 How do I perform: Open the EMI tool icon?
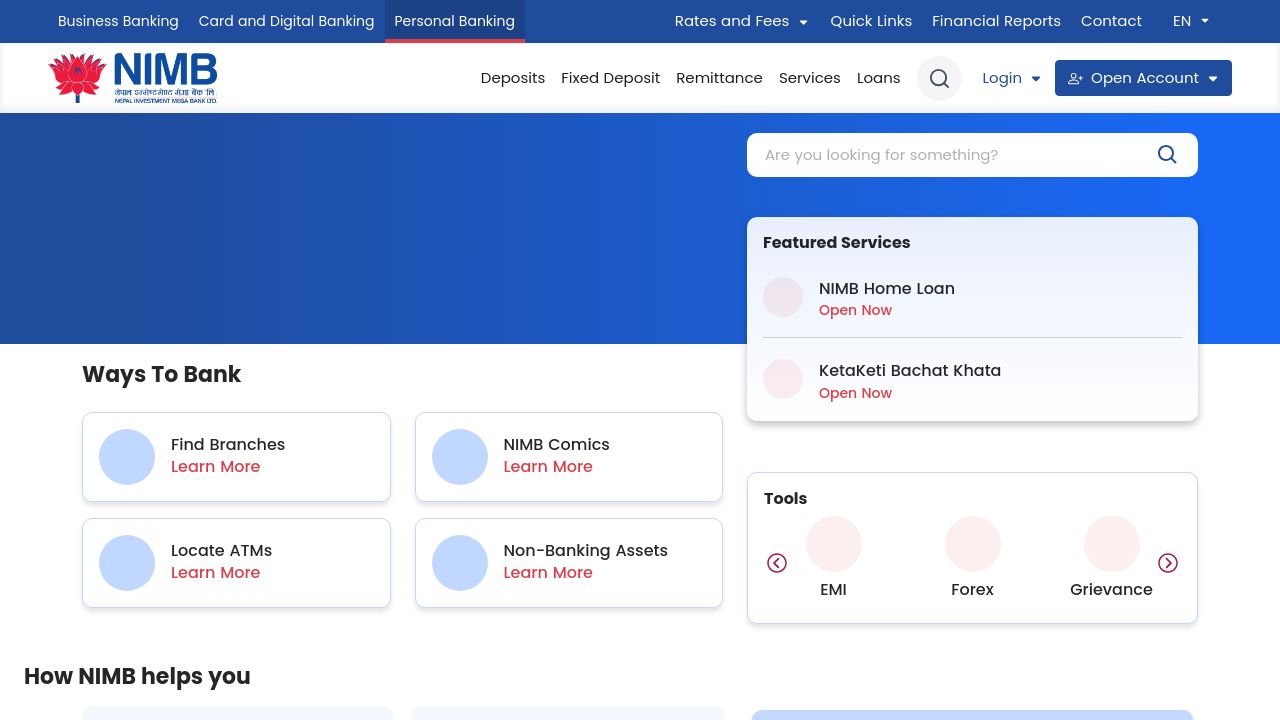834,544
